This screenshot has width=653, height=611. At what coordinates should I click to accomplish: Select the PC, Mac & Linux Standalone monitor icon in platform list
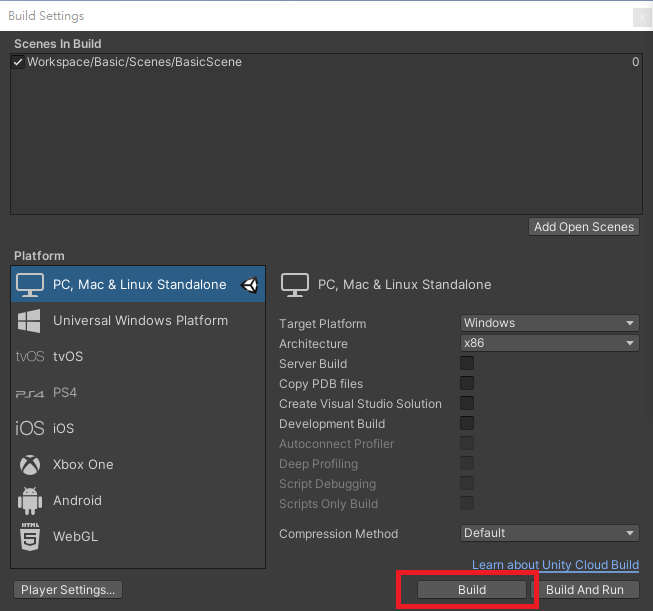[30, 284]
